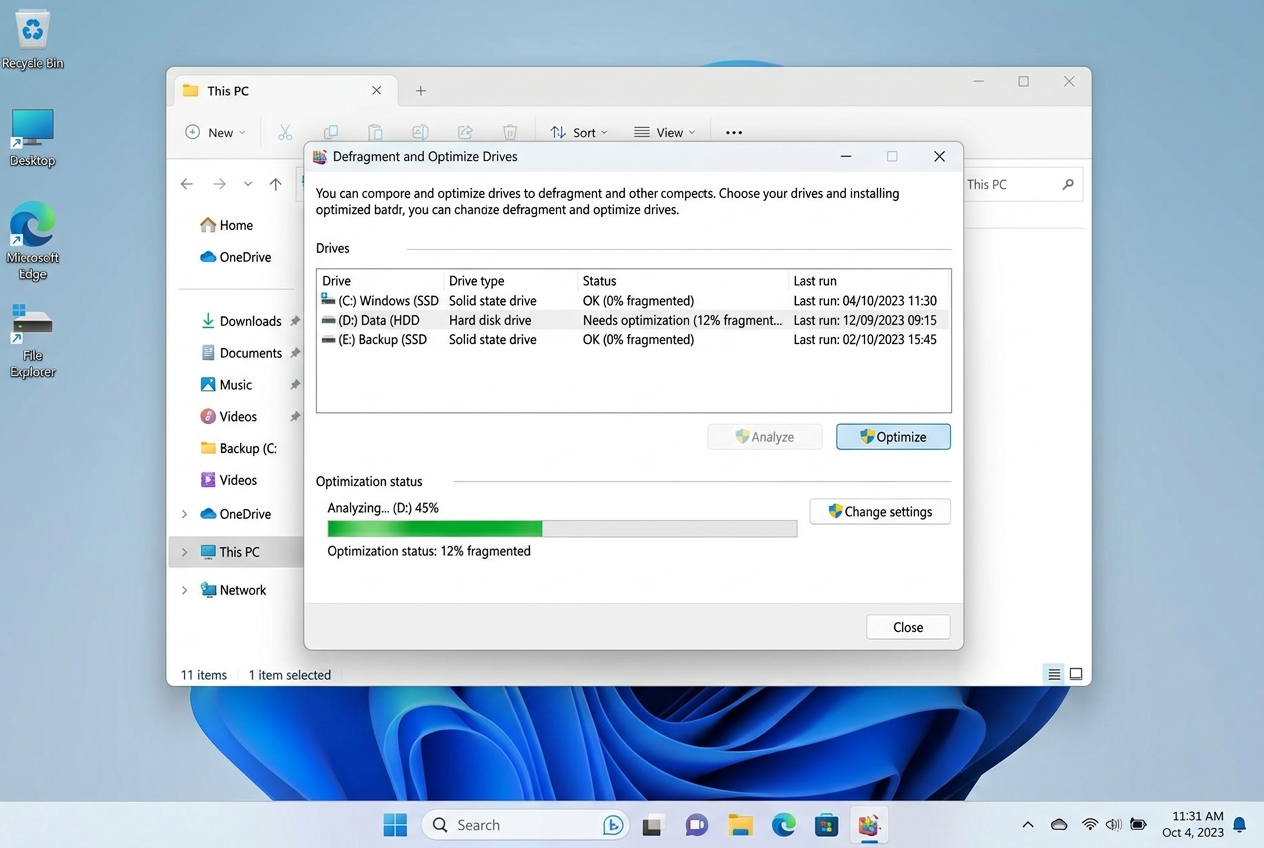Viewport: 1264px width, 848px height.
Task: Expand the Network tree node
Action: click(184, 590)
